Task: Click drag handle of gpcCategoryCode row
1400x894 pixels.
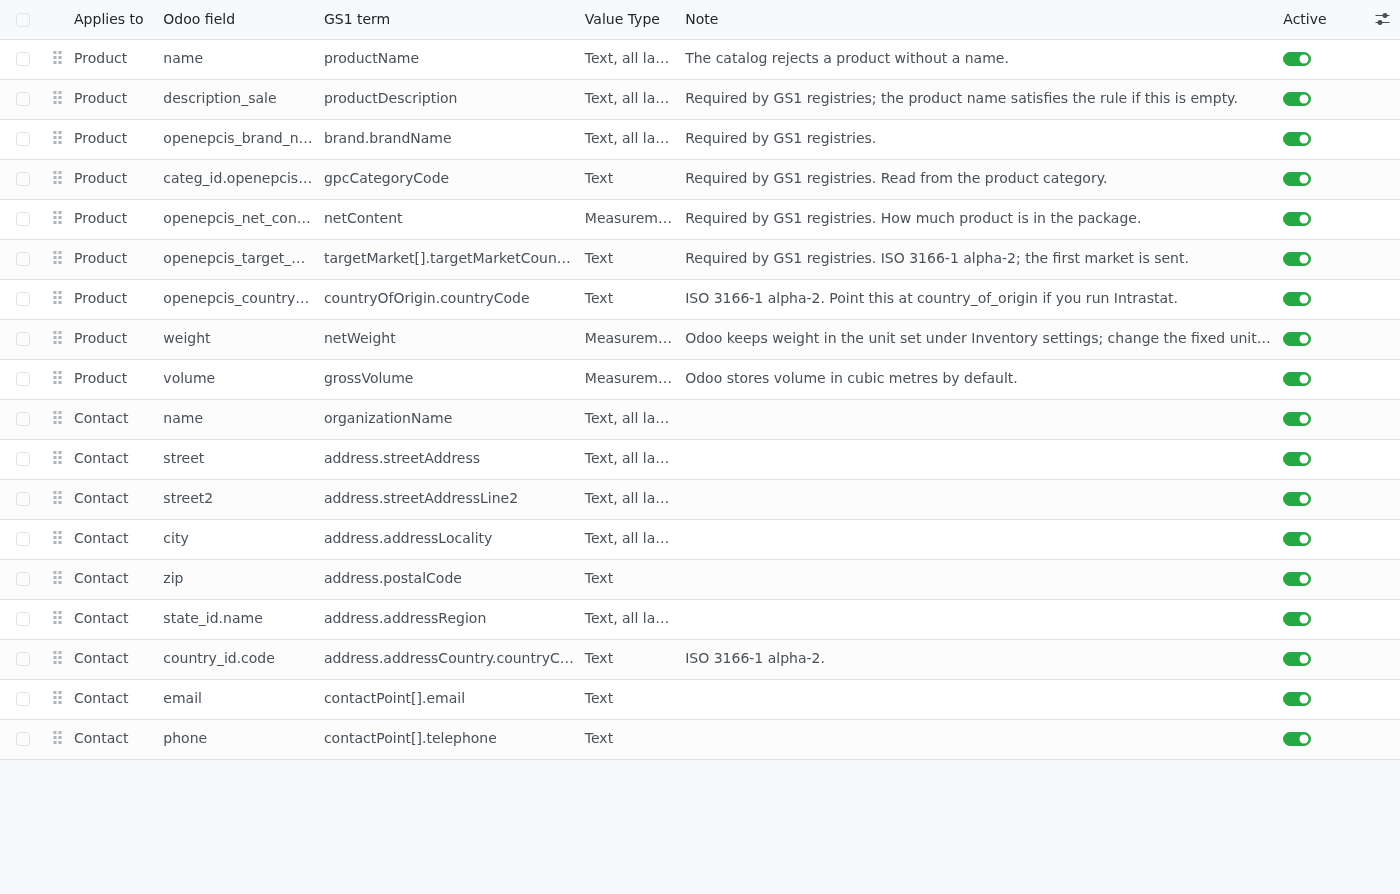Action: point(57,178)
